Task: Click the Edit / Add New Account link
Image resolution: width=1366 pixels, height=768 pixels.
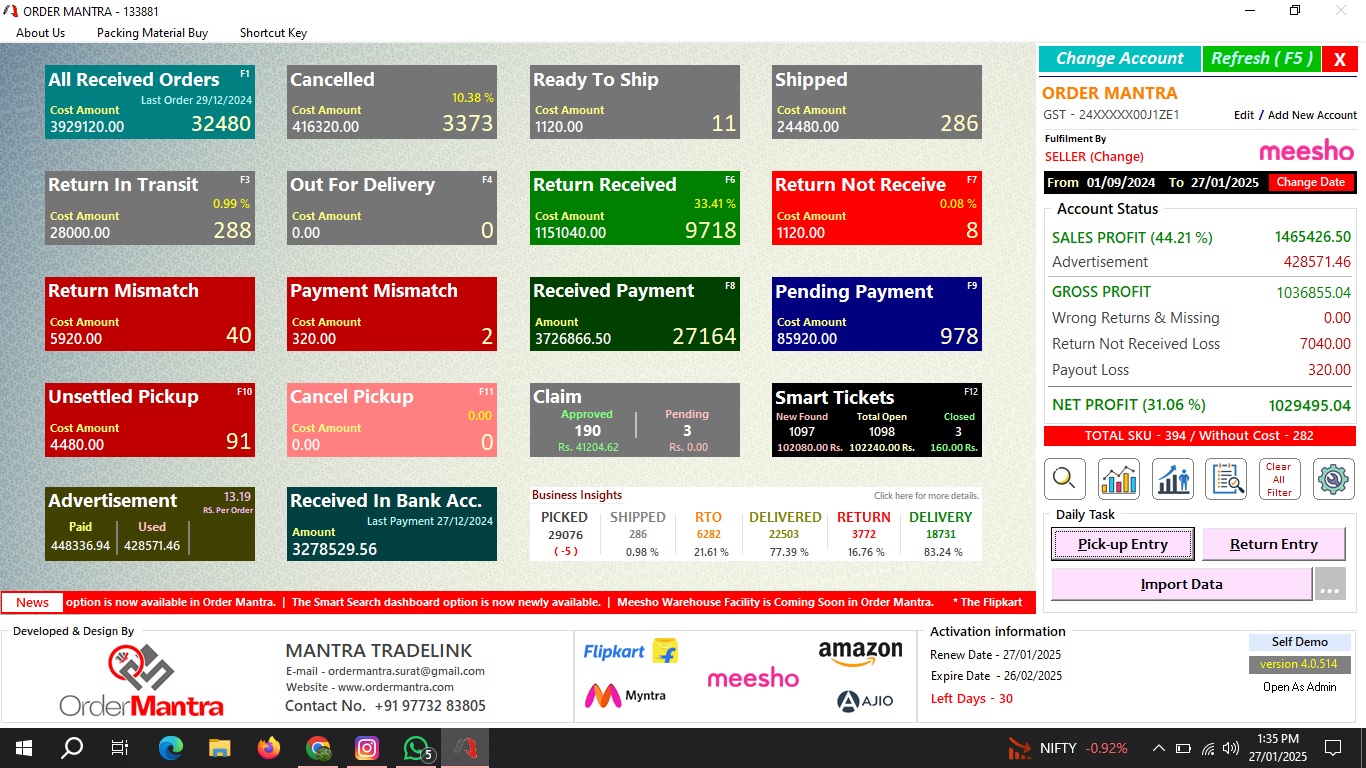Action: click(1295, 115)
